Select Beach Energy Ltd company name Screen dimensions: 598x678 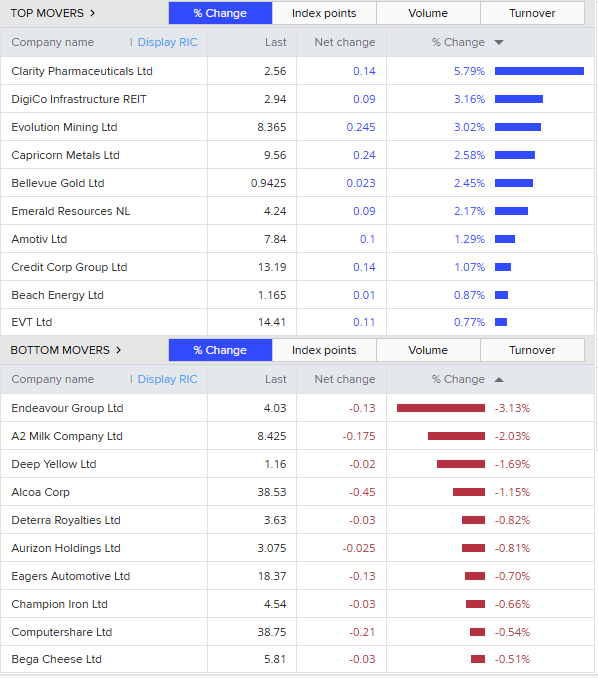(x=58, y=295)
